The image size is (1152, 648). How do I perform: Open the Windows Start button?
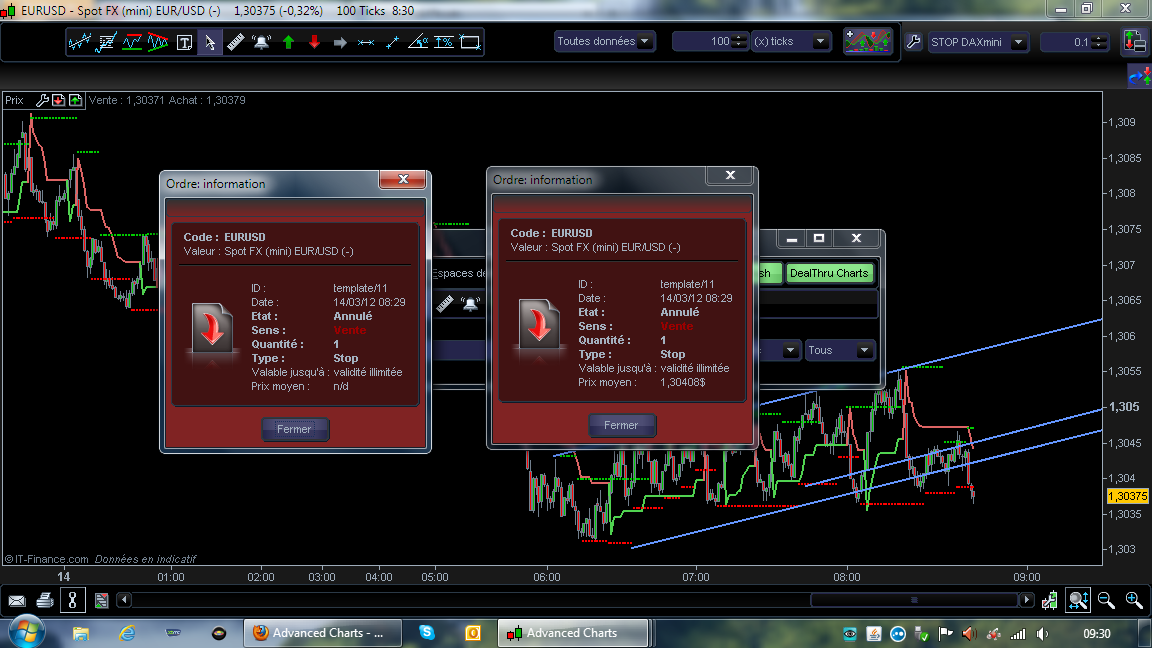click(x=26, y=633)
